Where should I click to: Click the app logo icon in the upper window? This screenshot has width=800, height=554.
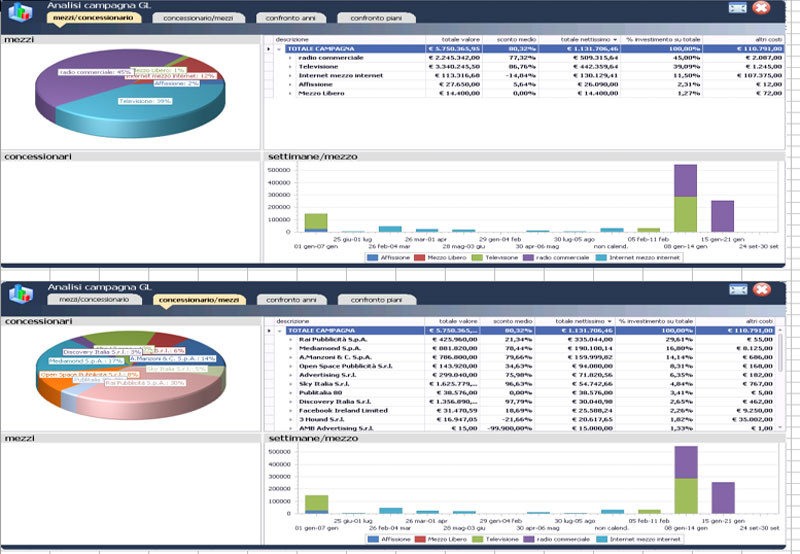click(21, 12)
